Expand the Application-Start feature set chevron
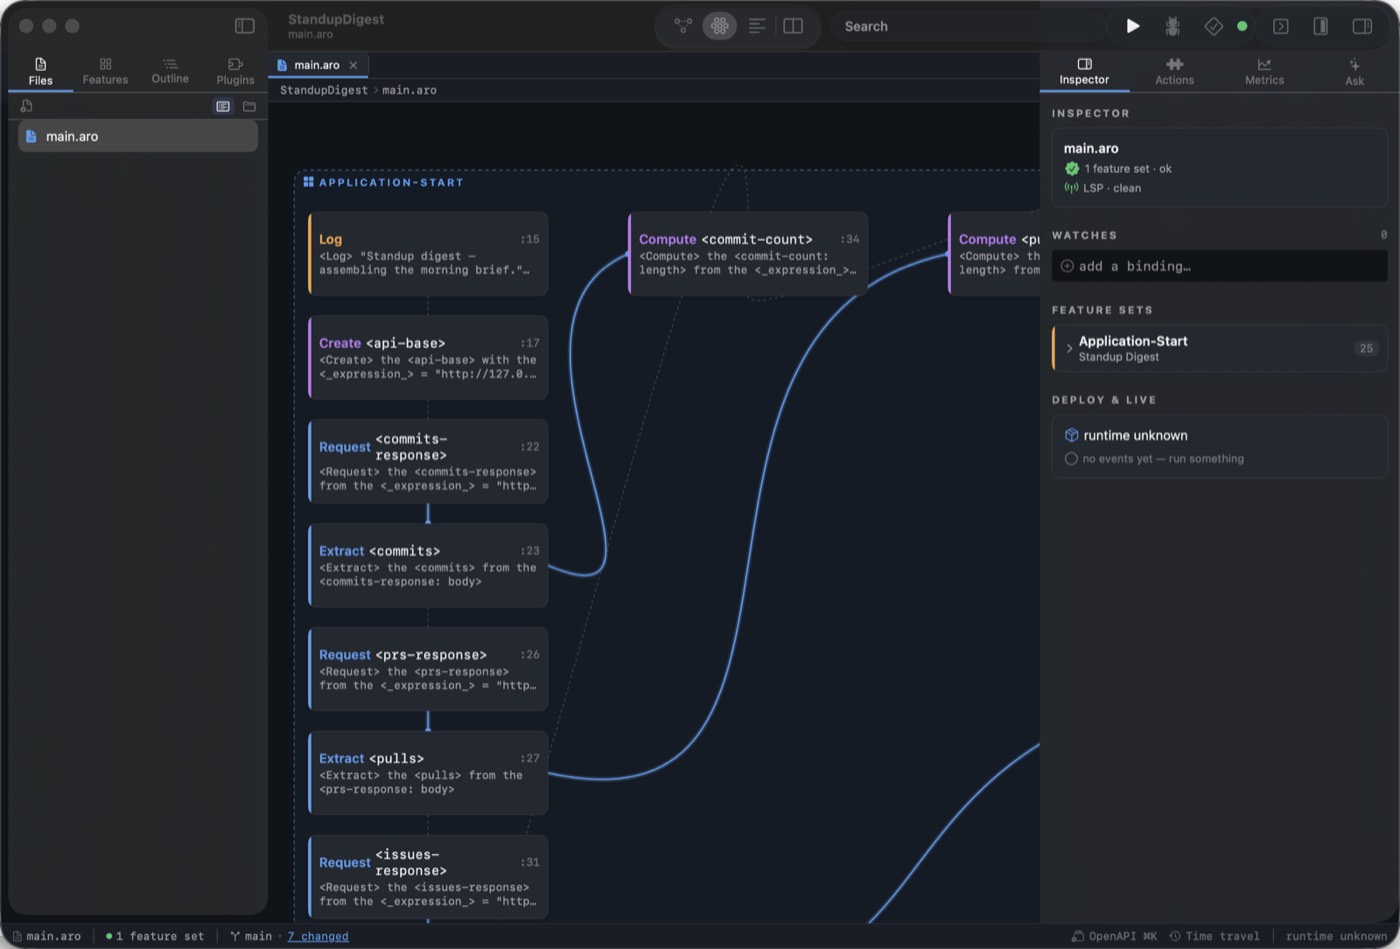Image resolution: width=1400 pixels, height=949 pixels. click(x=1069, y=348)
